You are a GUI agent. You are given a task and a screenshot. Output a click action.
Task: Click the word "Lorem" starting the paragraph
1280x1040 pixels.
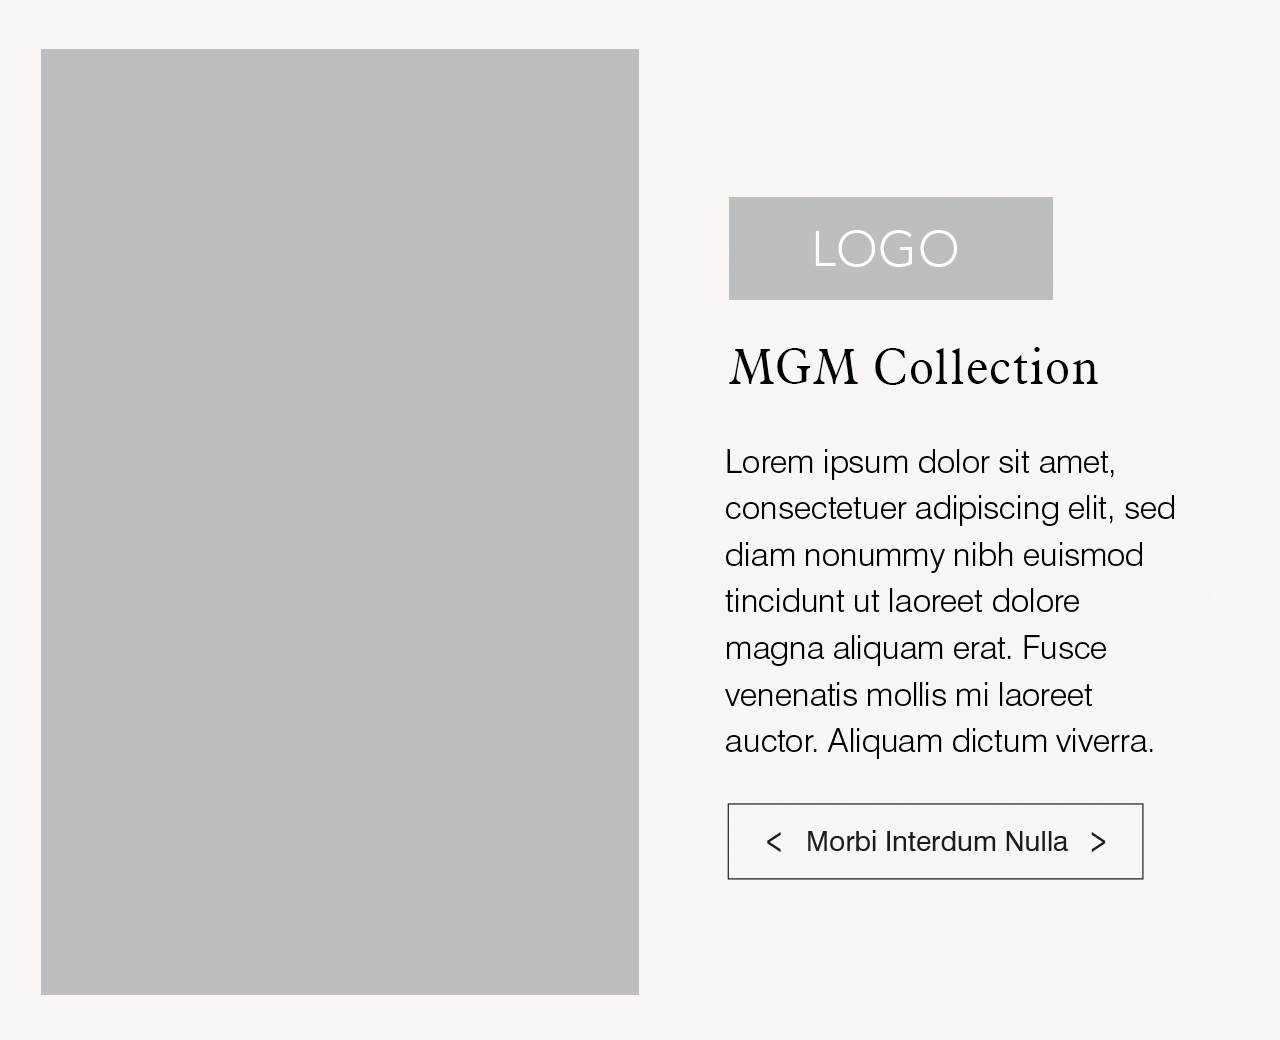point(769,462)
